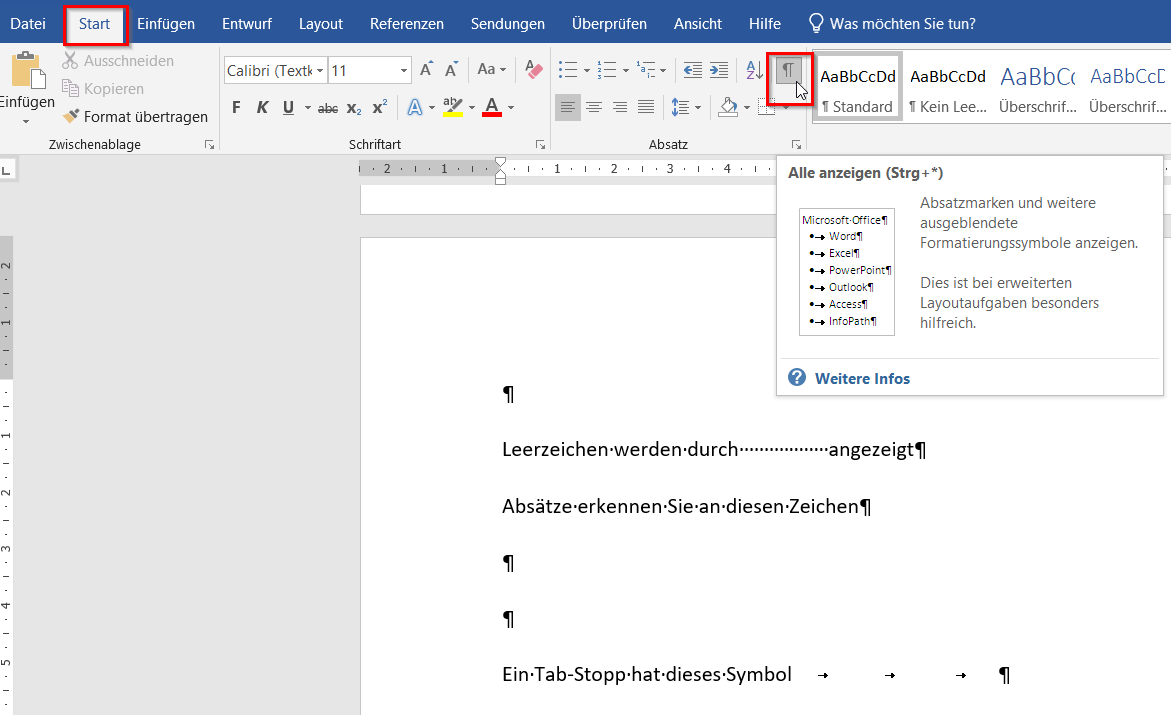Click the sort A-Z icon
Viewport: 1171px width, 715px height.
(x=754, y=70)
